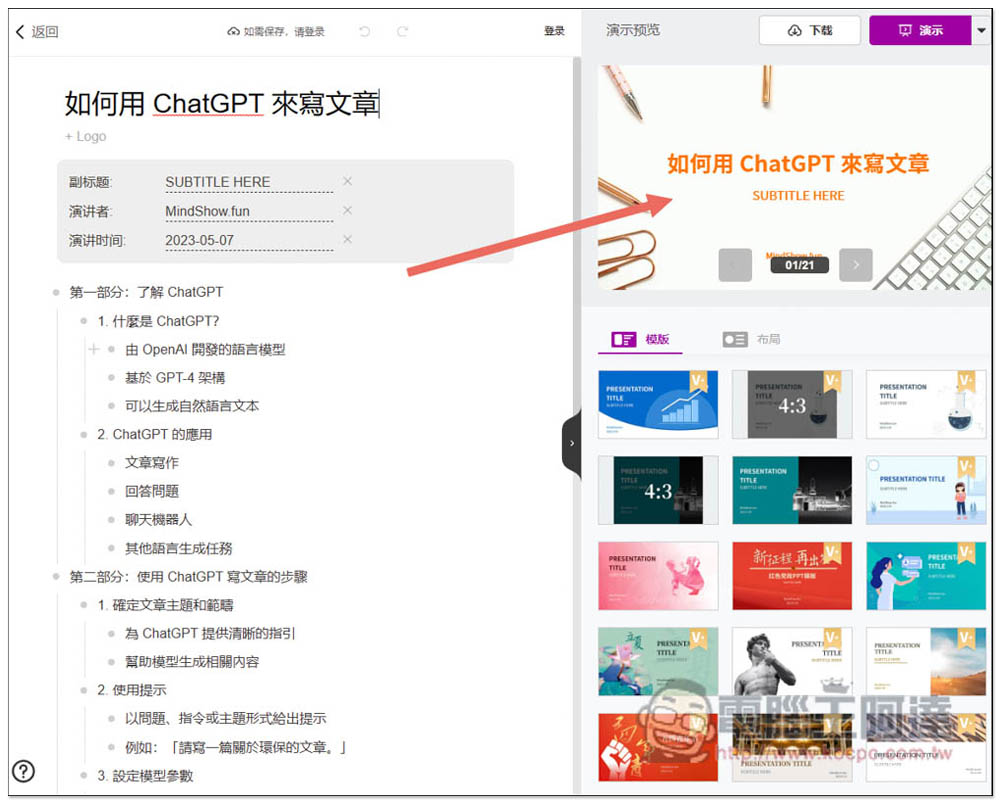Click the cloud save login prompt
This screenshot has height=805, width=1000.
tap(277, 32)
